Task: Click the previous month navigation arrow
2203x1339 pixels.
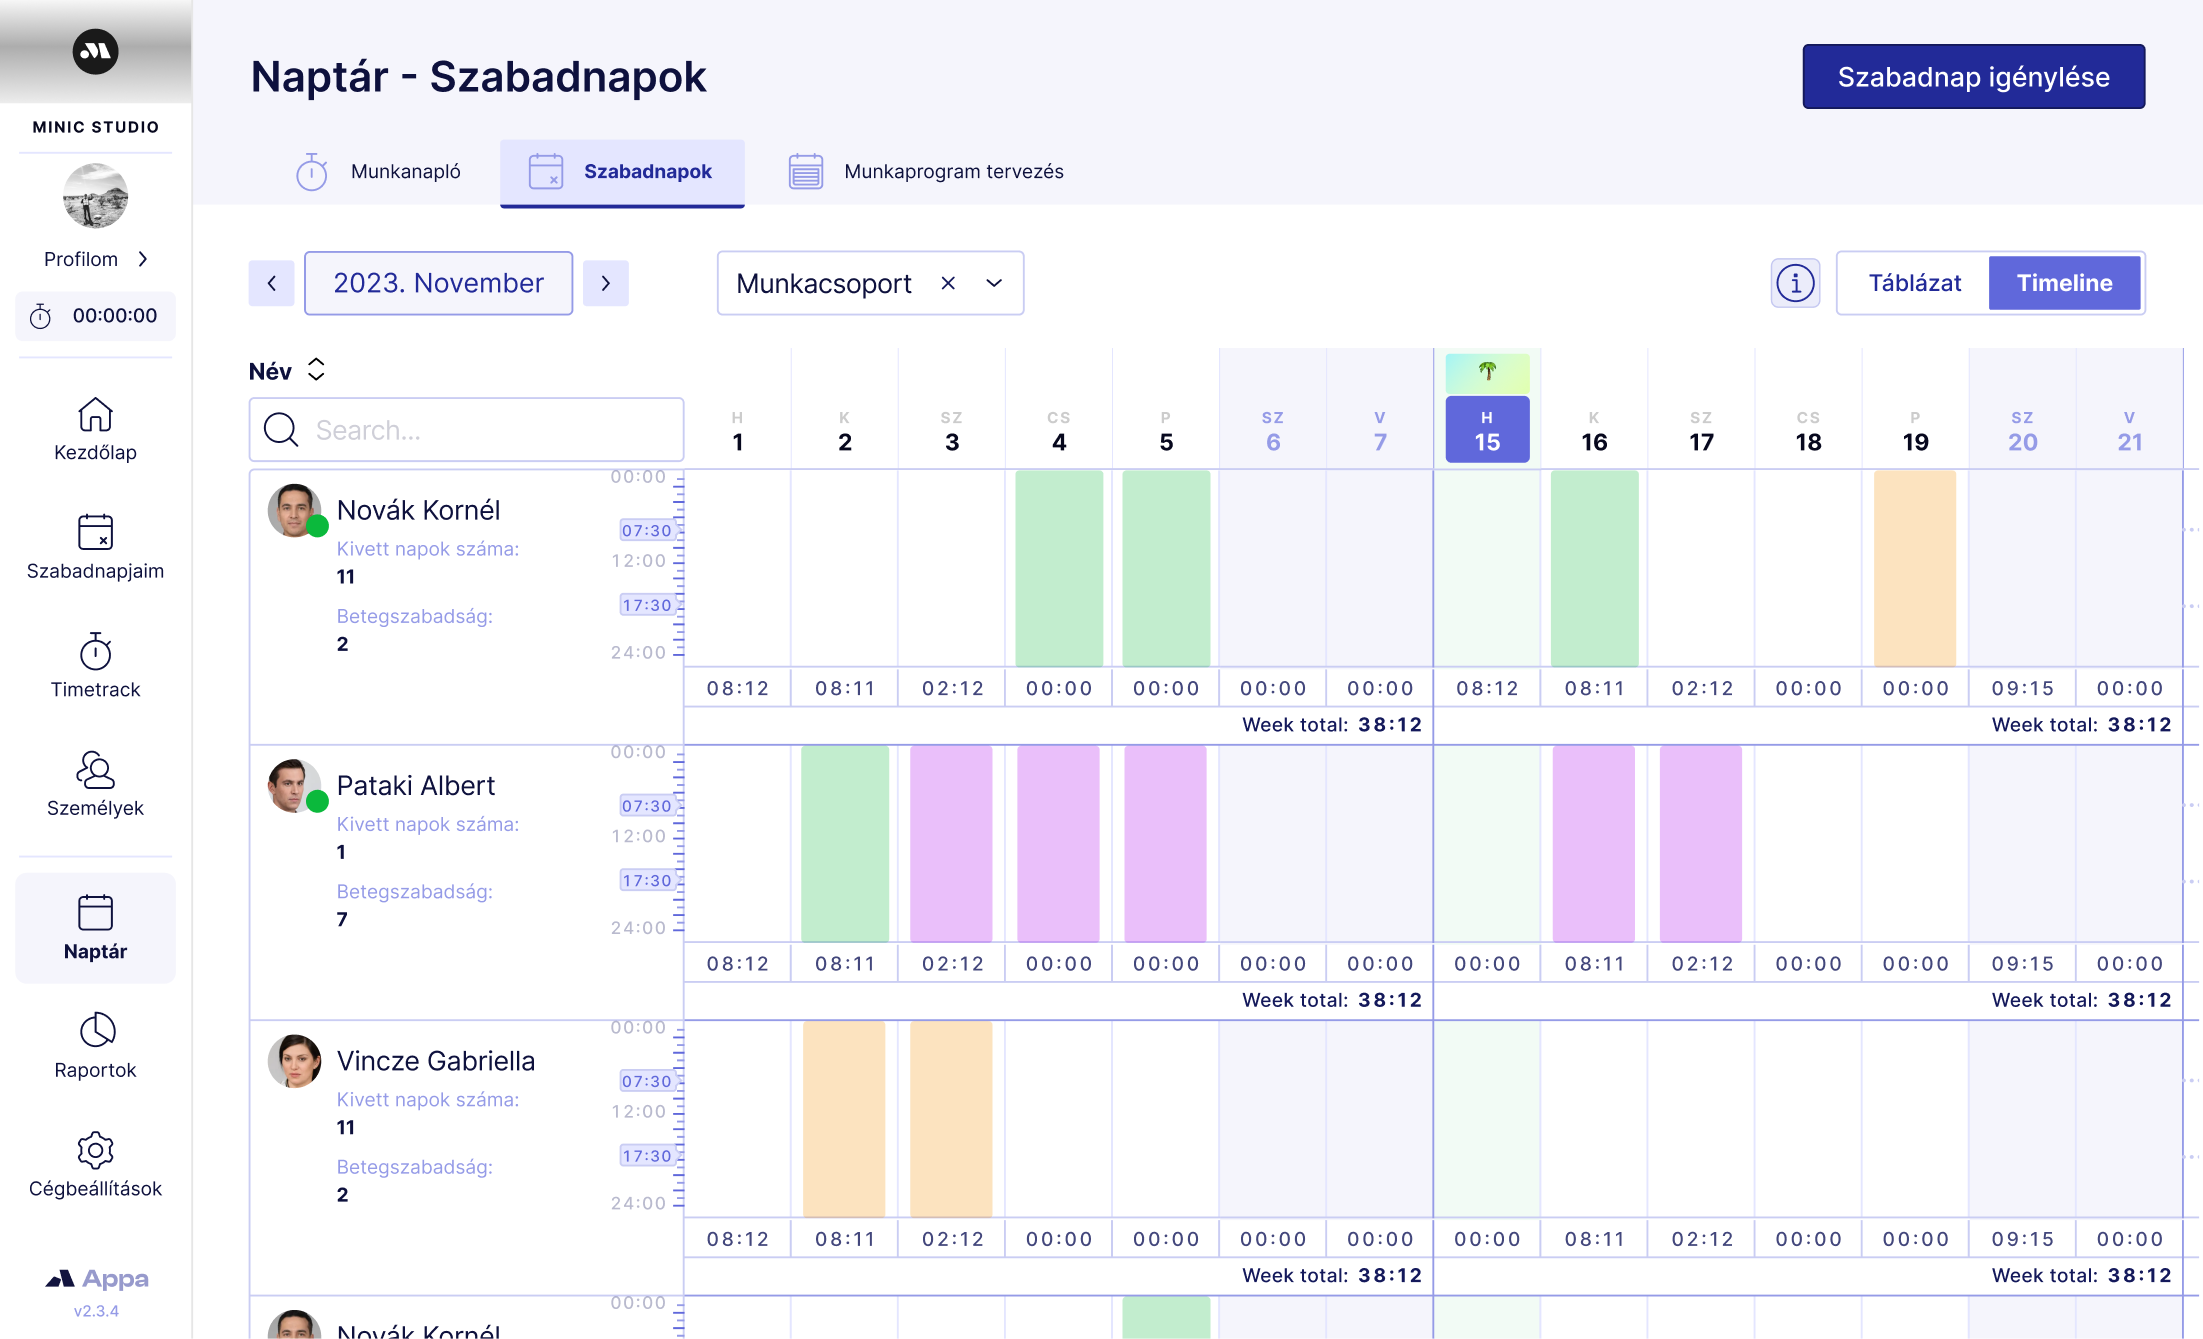Action: pyautogui.click(x=272, y=282)
